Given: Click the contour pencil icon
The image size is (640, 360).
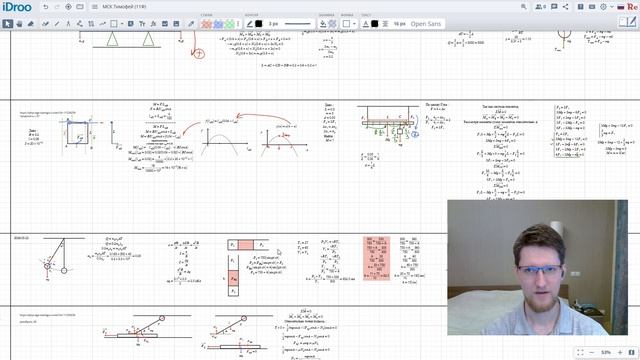Looking at the screenshot, I should tap(250, 24).
